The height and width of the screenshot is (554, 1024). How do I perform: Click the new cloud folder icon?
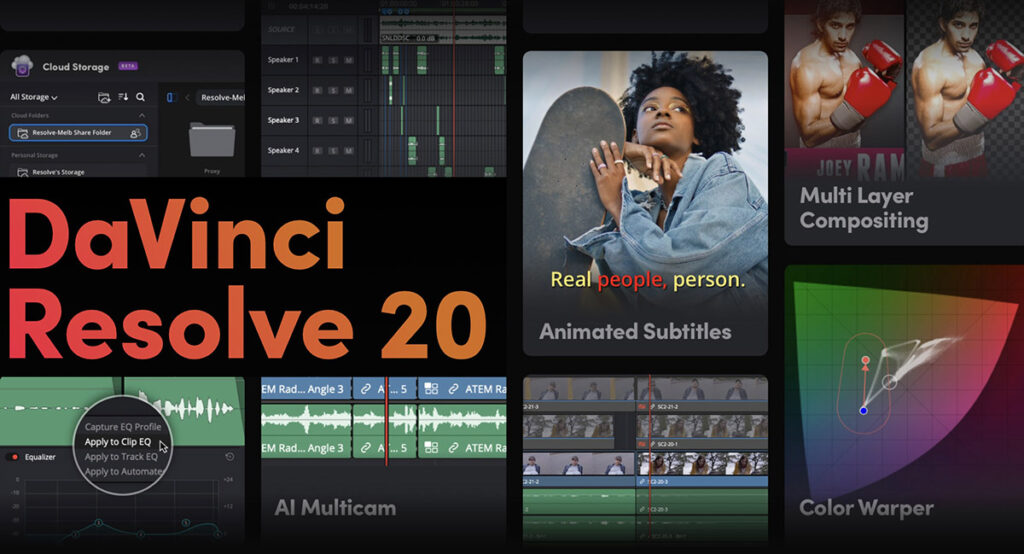(104, 97)
